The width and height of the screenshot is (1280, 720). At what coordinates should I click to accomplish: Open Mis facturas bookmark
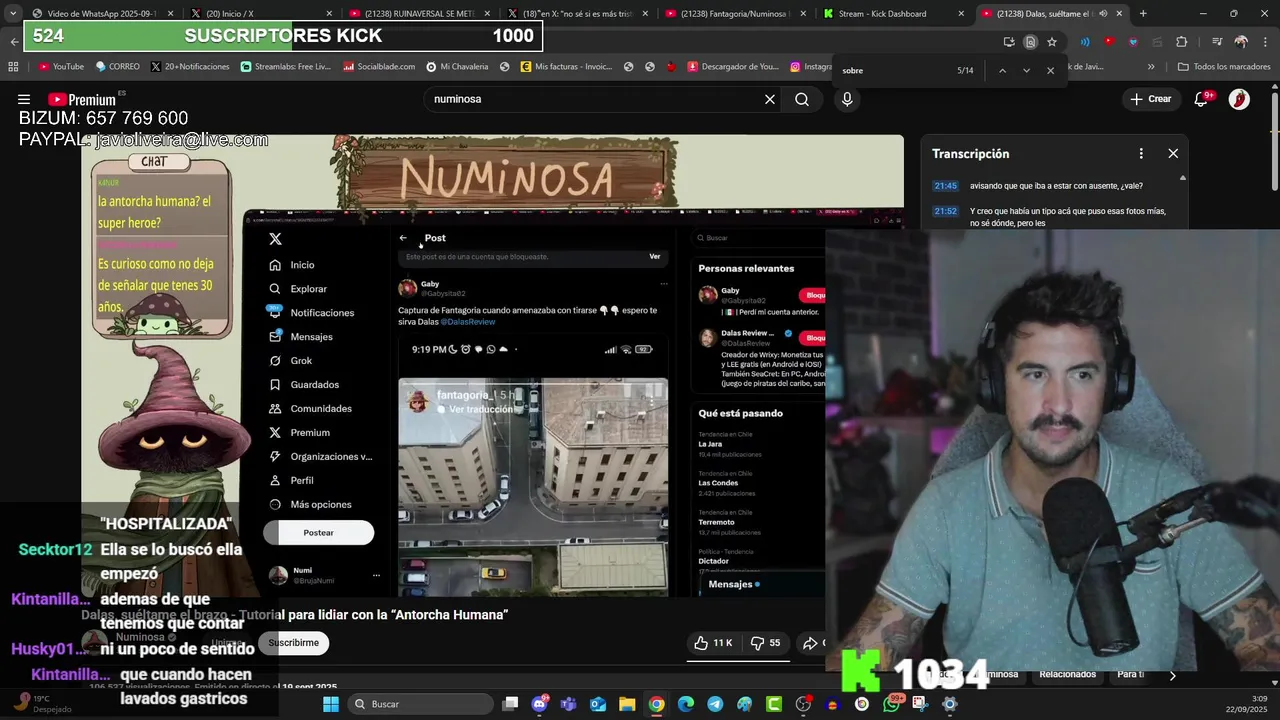click(566, 67)
